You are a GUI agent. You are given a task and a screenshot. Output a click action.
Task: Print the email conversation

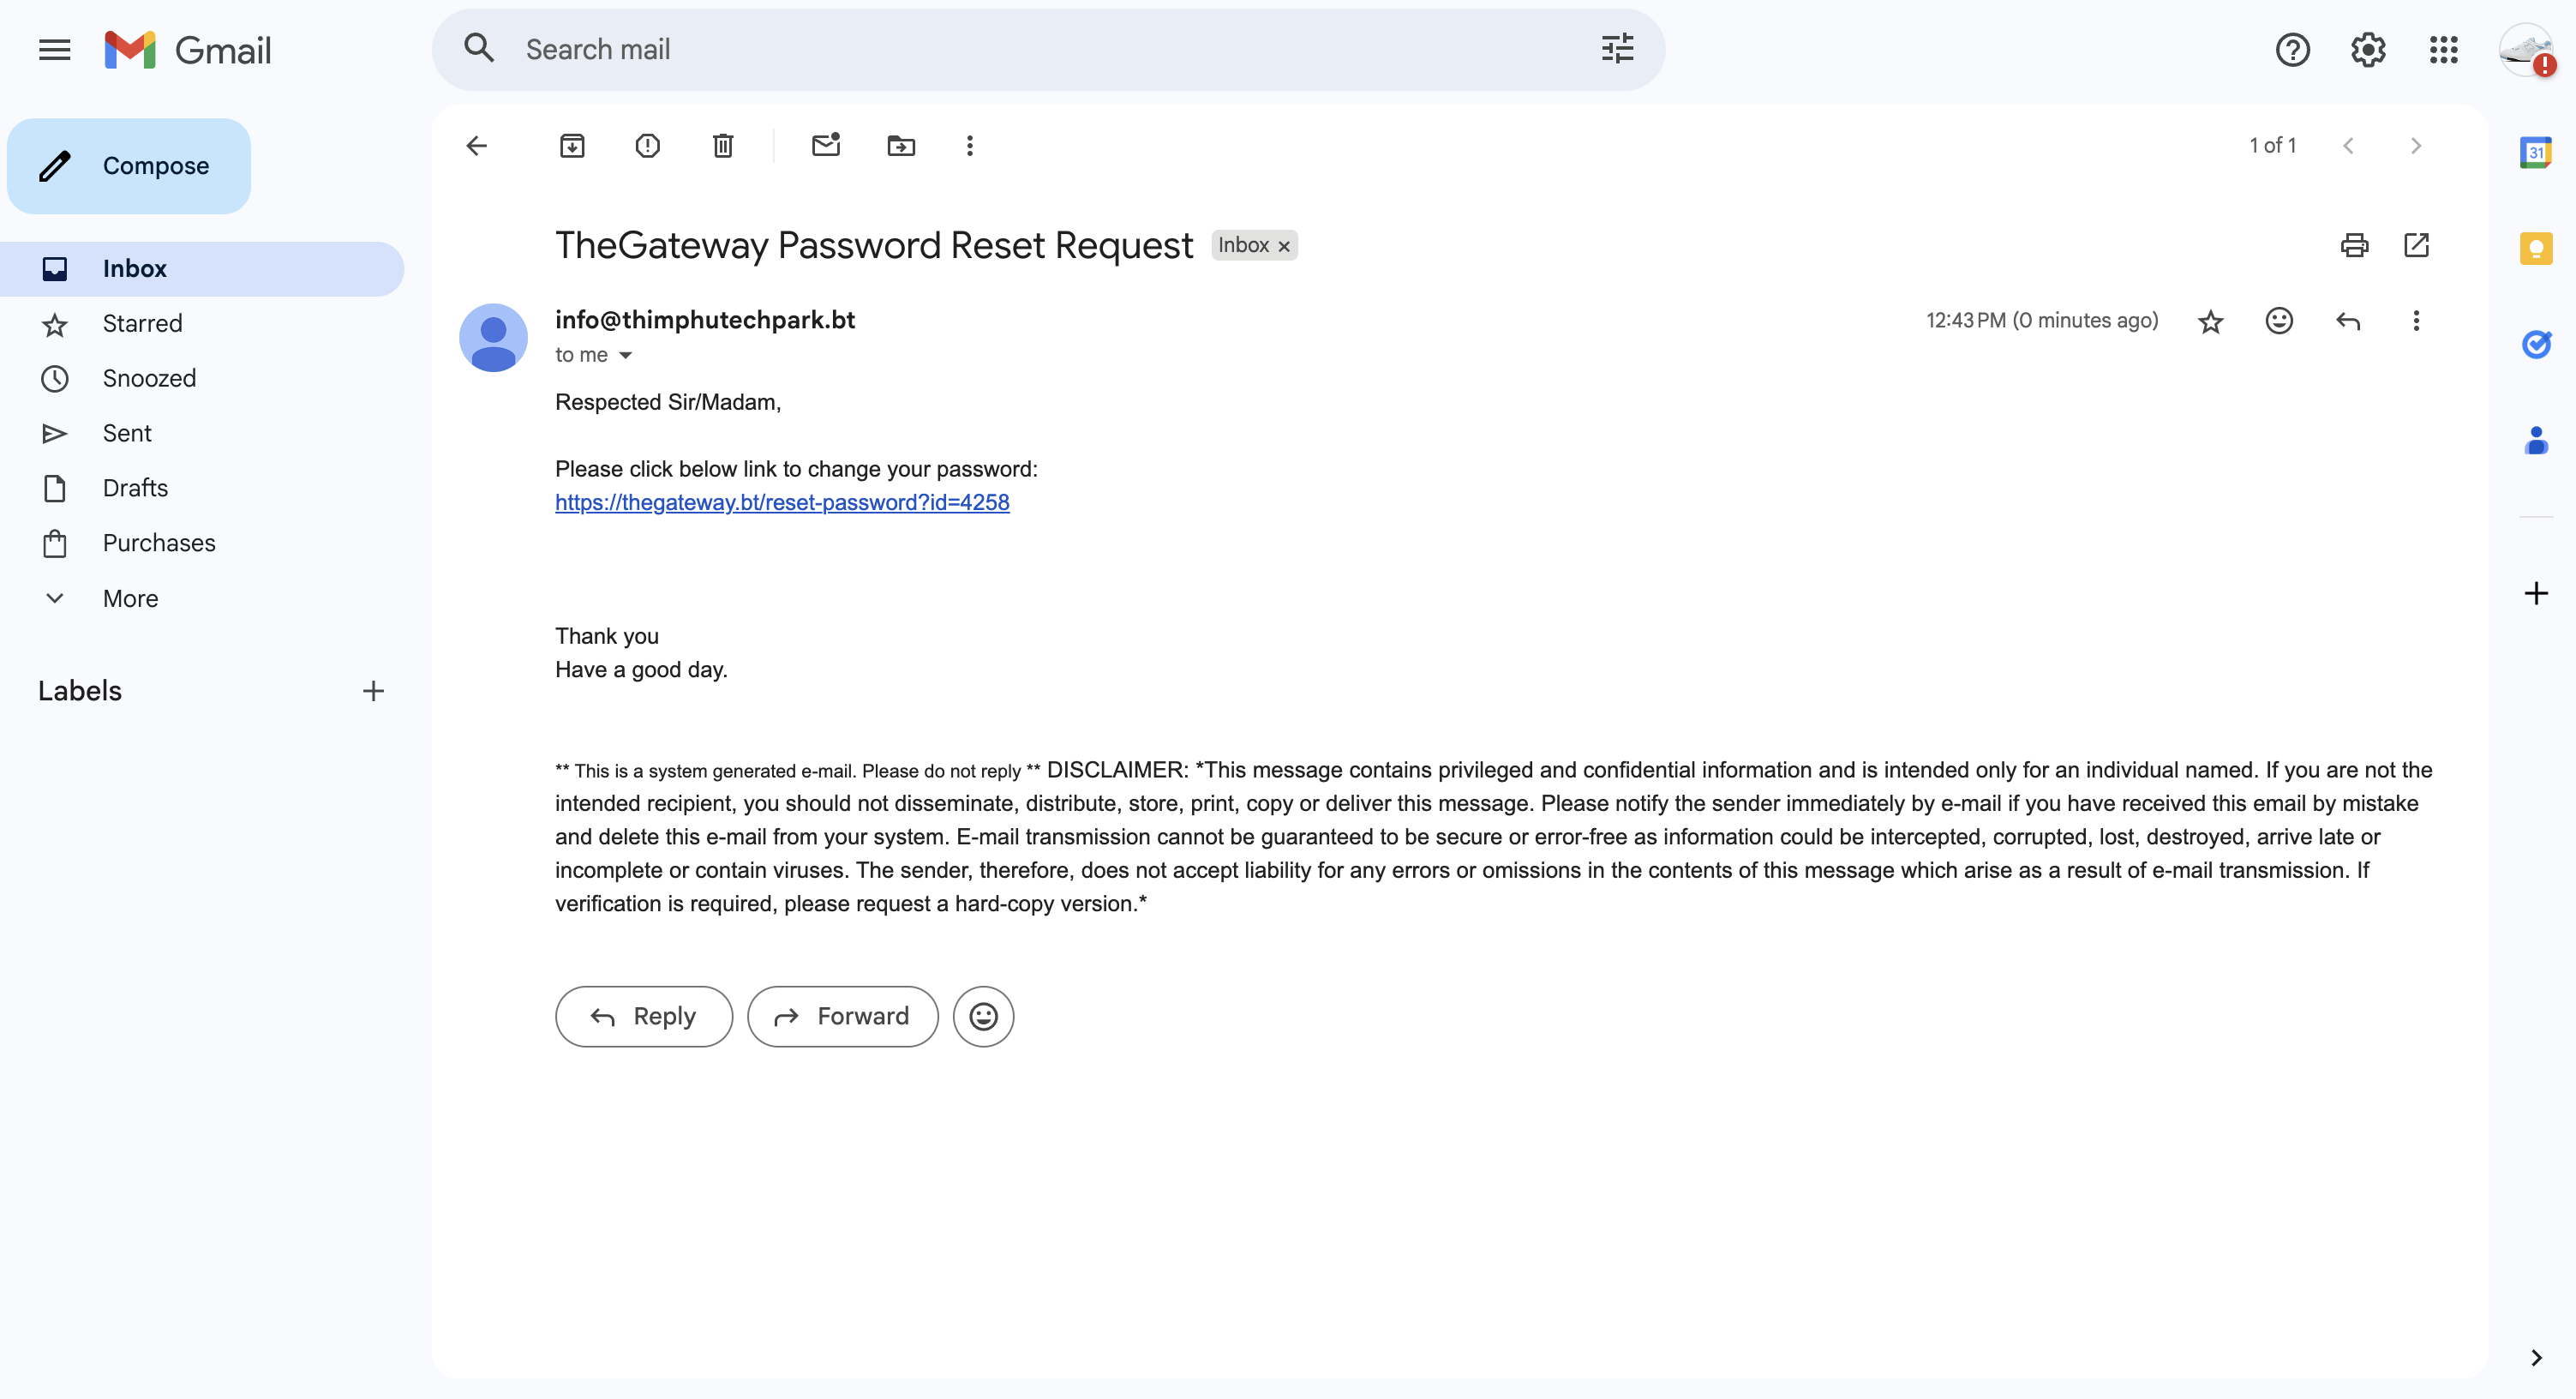[x=2354, y=245]
